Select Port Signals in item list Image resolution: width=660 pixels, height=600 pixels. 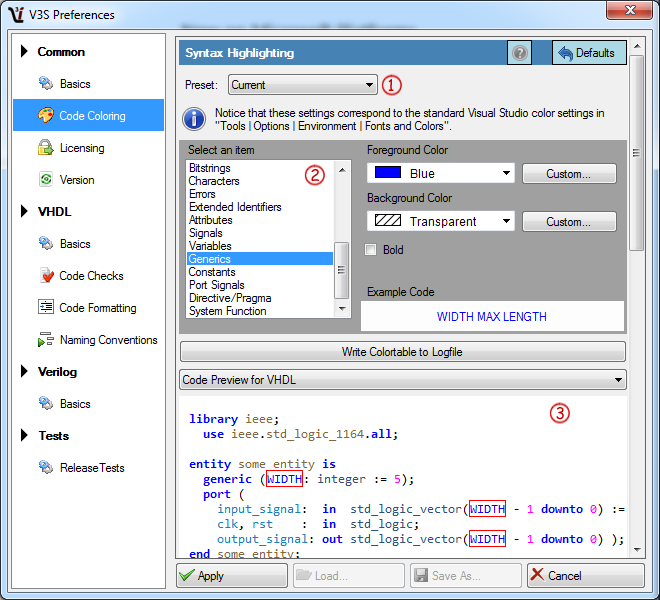(x=260, y=285)
